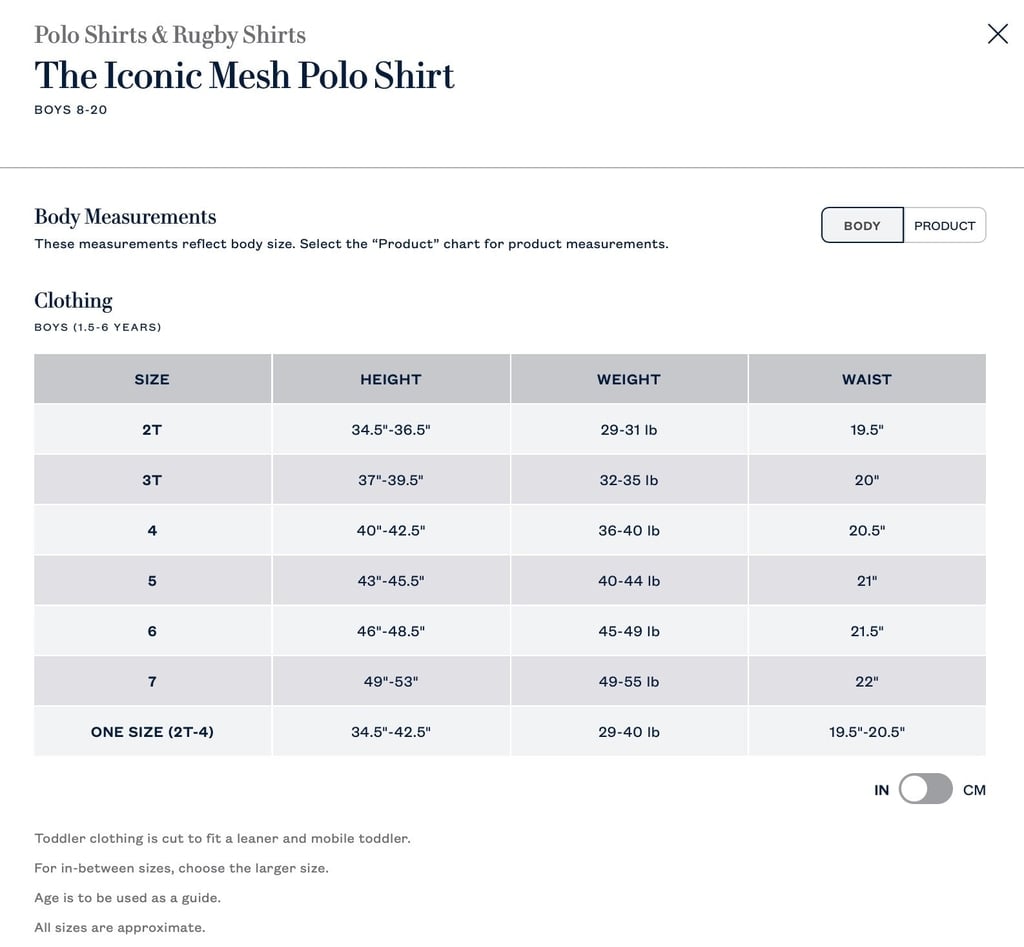Close the size chart dialog
The image size is (1024, 947).
coord(997,34)
